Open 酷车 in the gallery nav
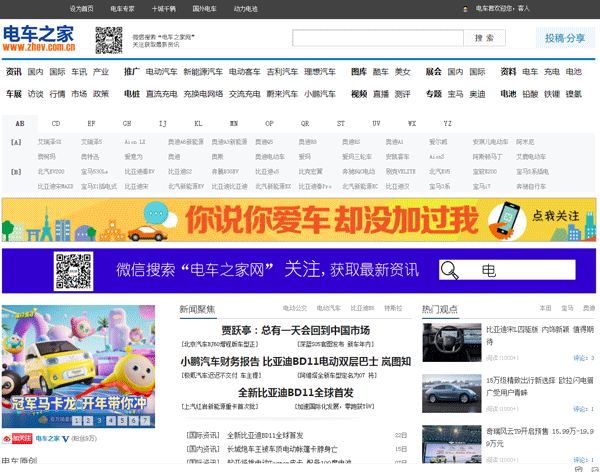Screen dimensions: 600x472 381,72
